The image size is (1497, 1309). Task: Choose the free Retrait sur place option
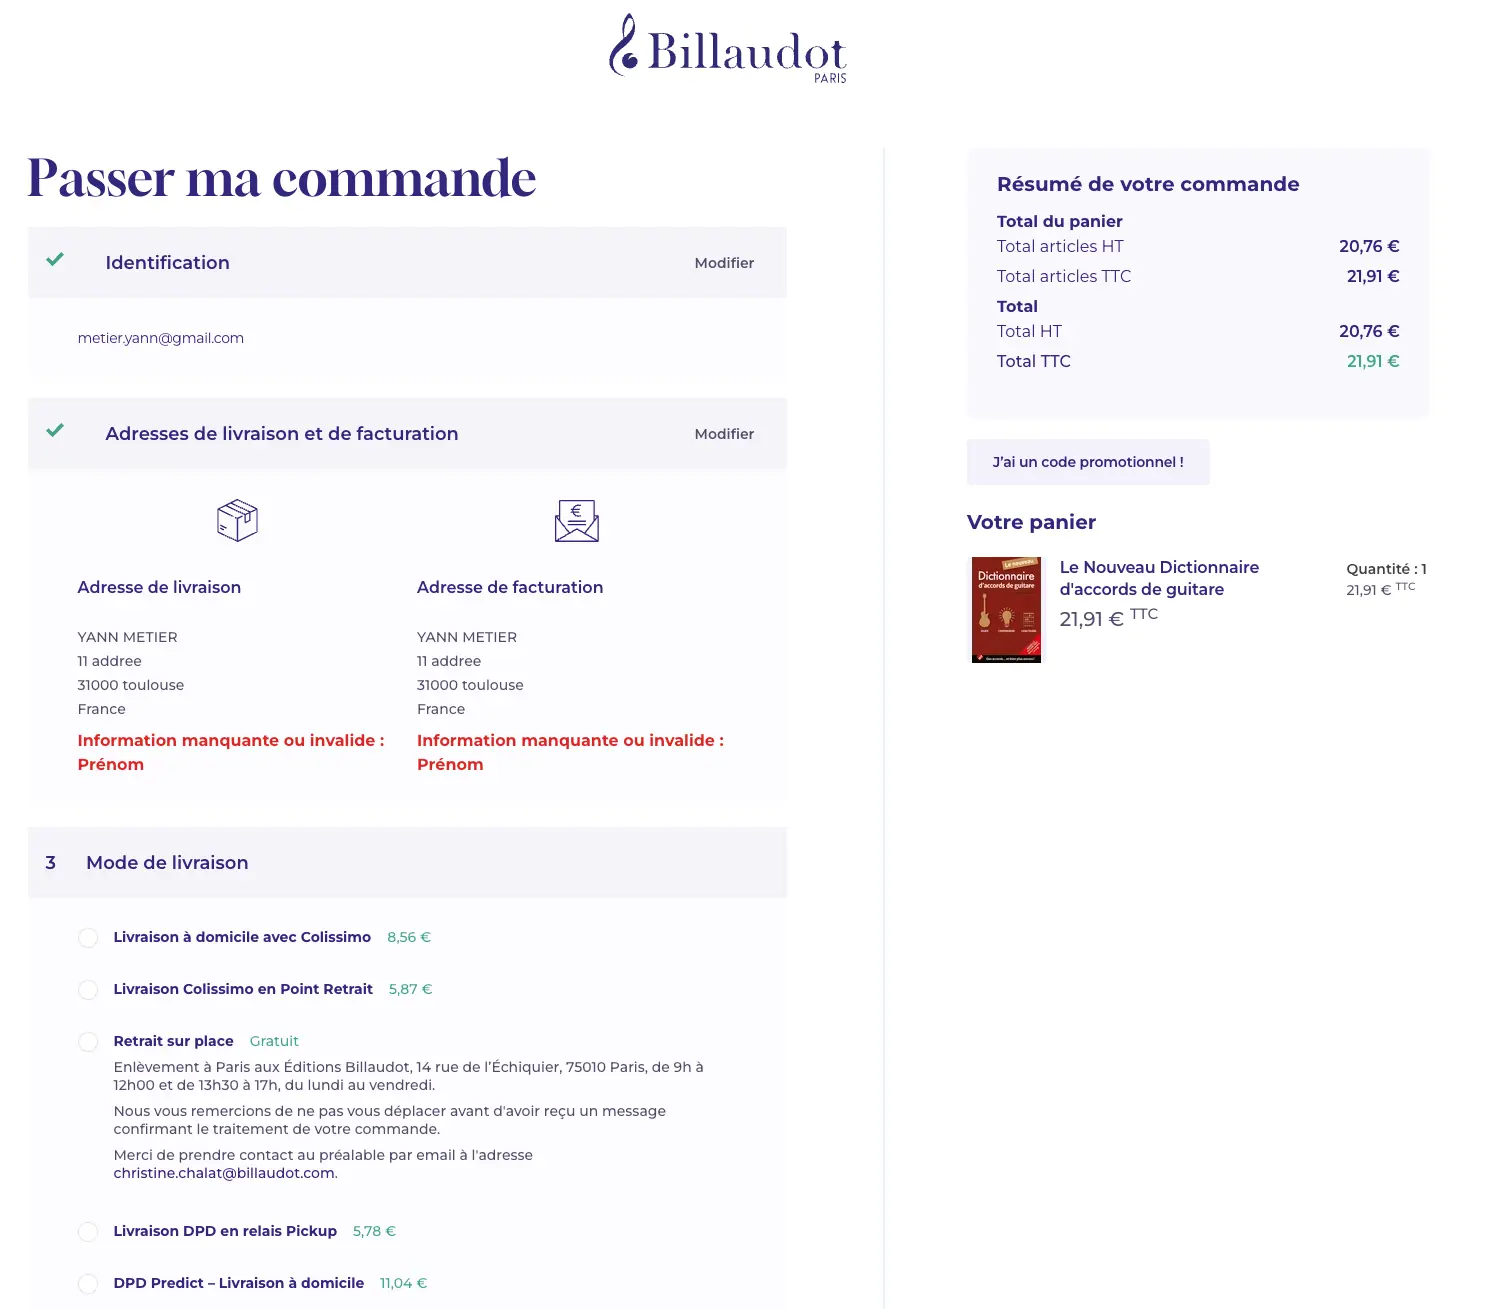click(88, 1041)
